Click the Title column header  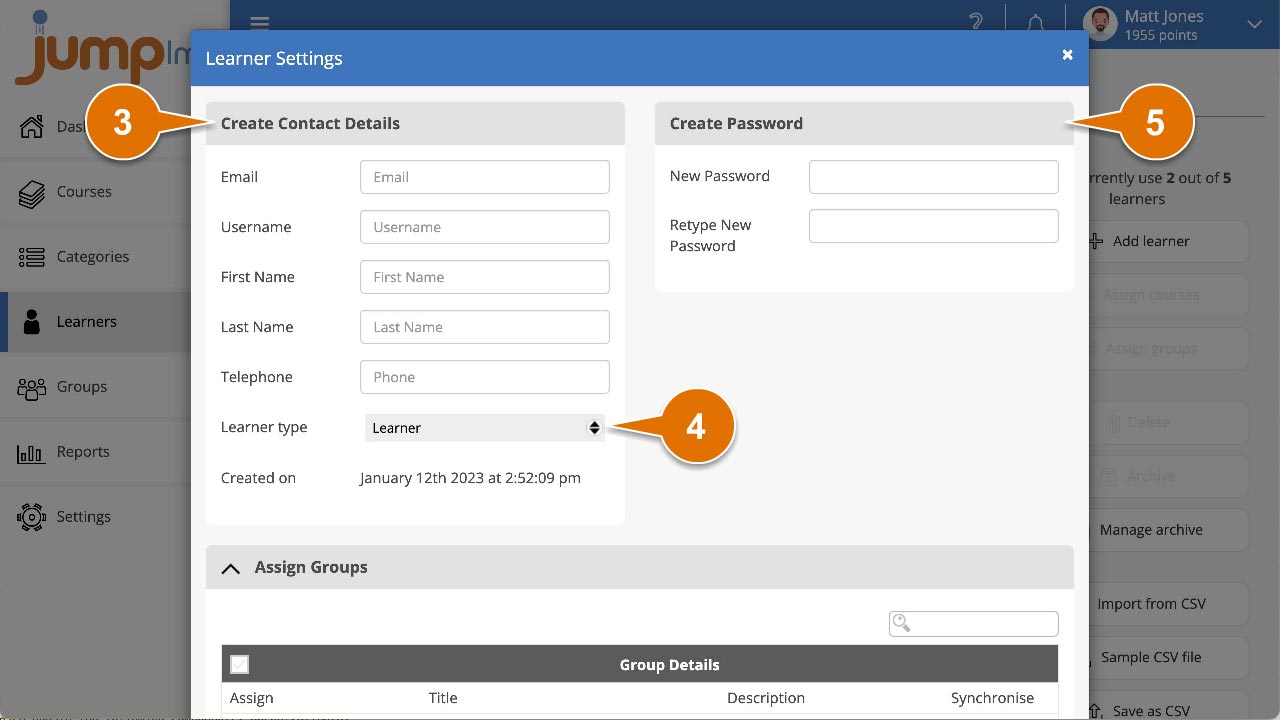pos(443,698)
